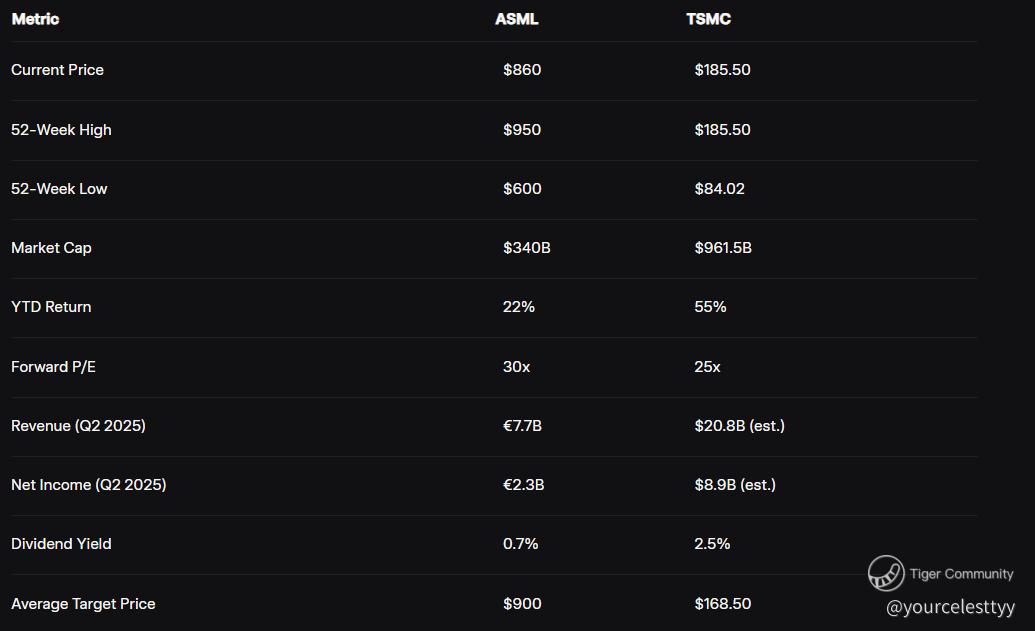Open the @yourcelesttyy user handle
The image size is (1035, 631).
(950, 607)
